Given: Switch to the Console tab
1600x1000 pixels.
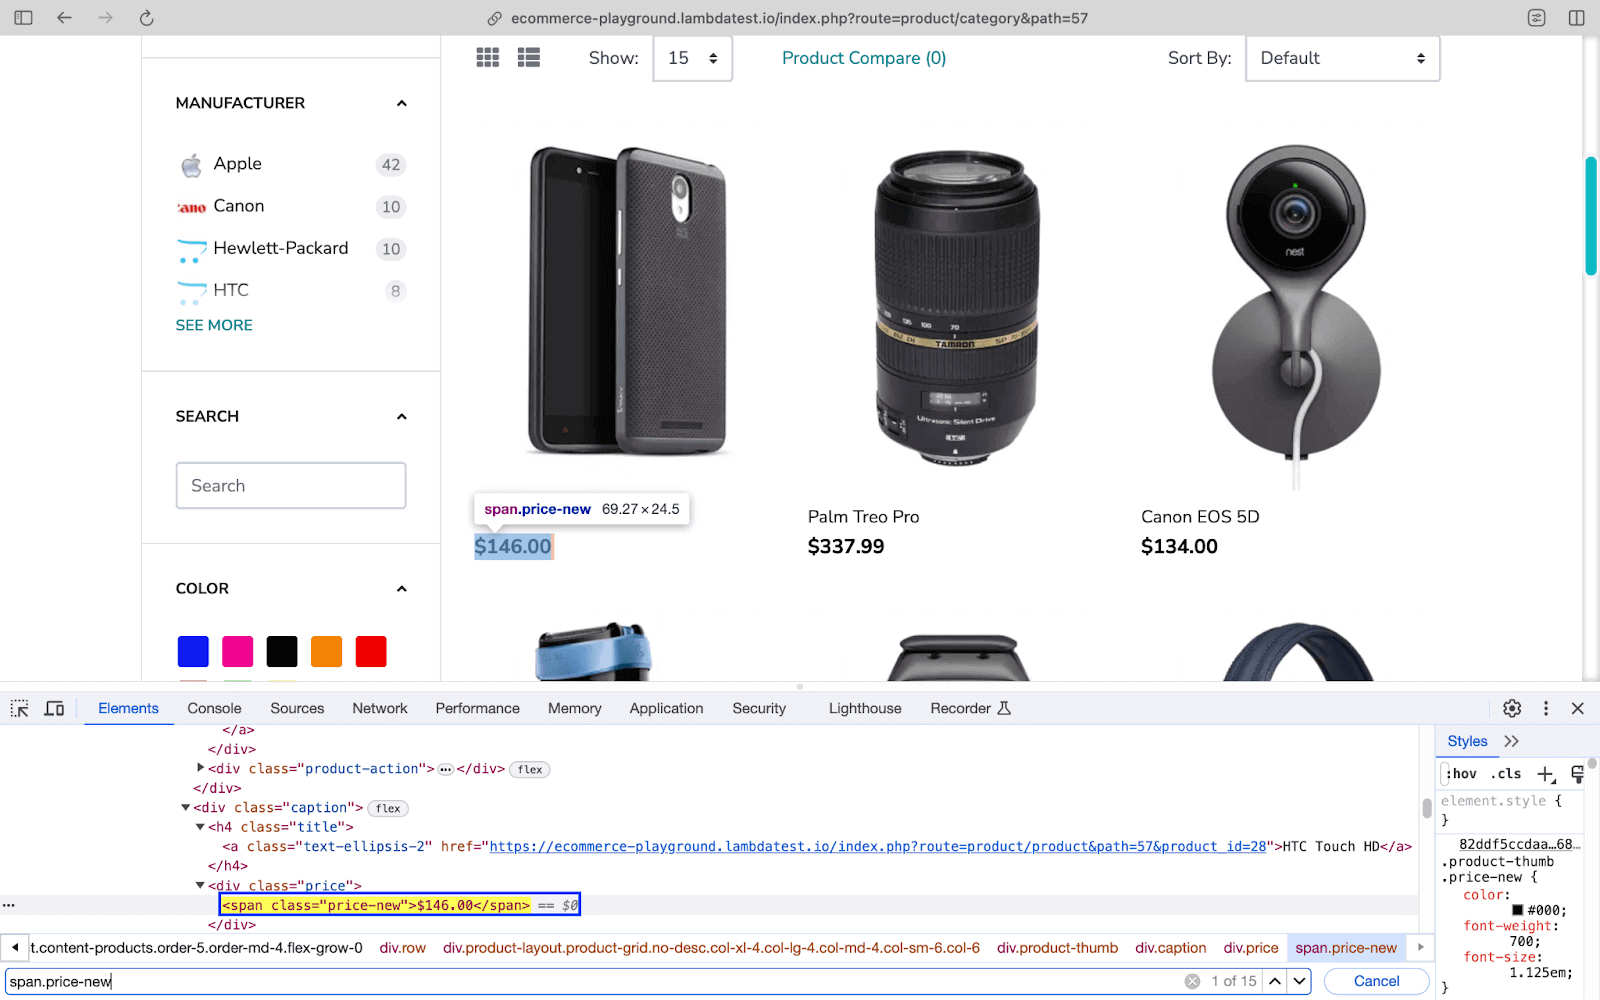Looking at the screenshot, I should coord(214,708).
